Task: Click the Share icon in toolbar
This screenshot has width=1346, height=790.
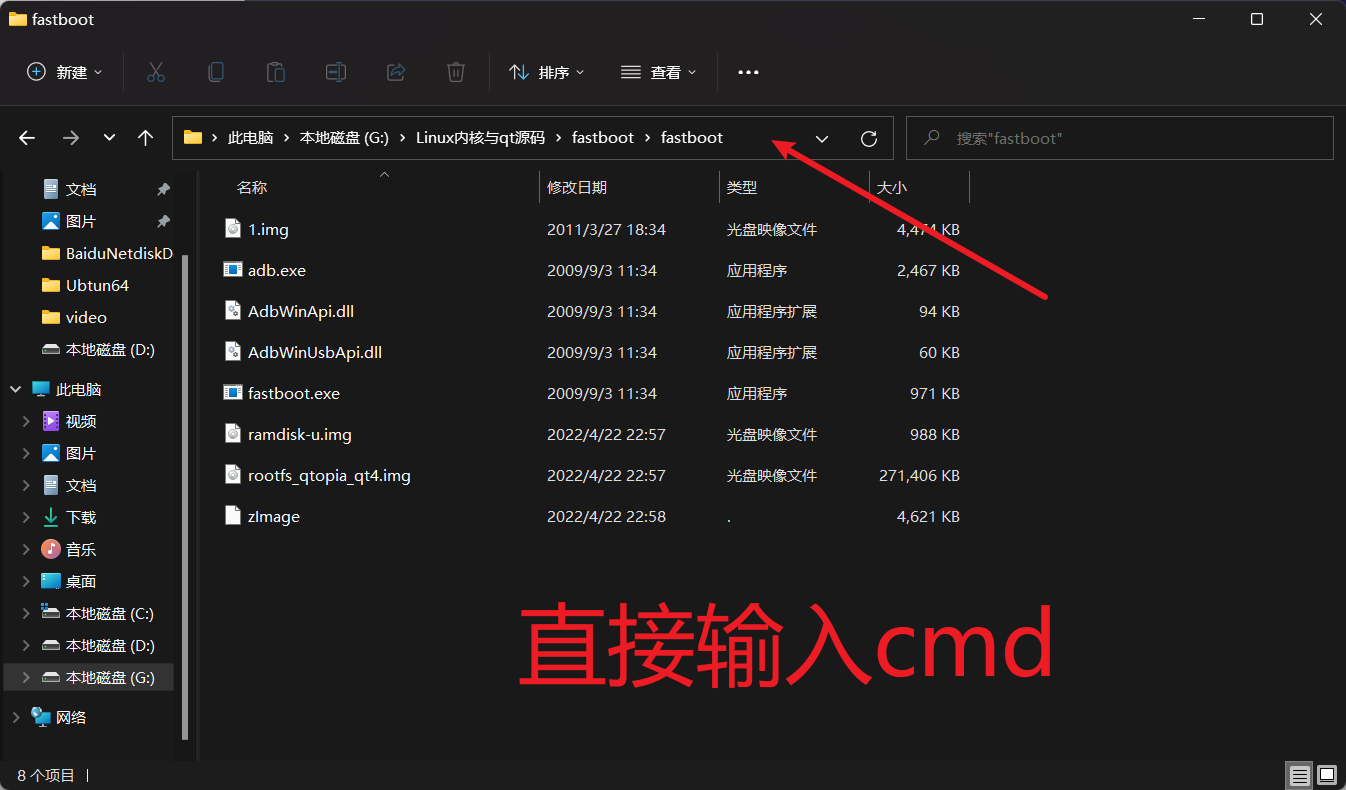Action: pyautogui.click(x=396, y=72)
